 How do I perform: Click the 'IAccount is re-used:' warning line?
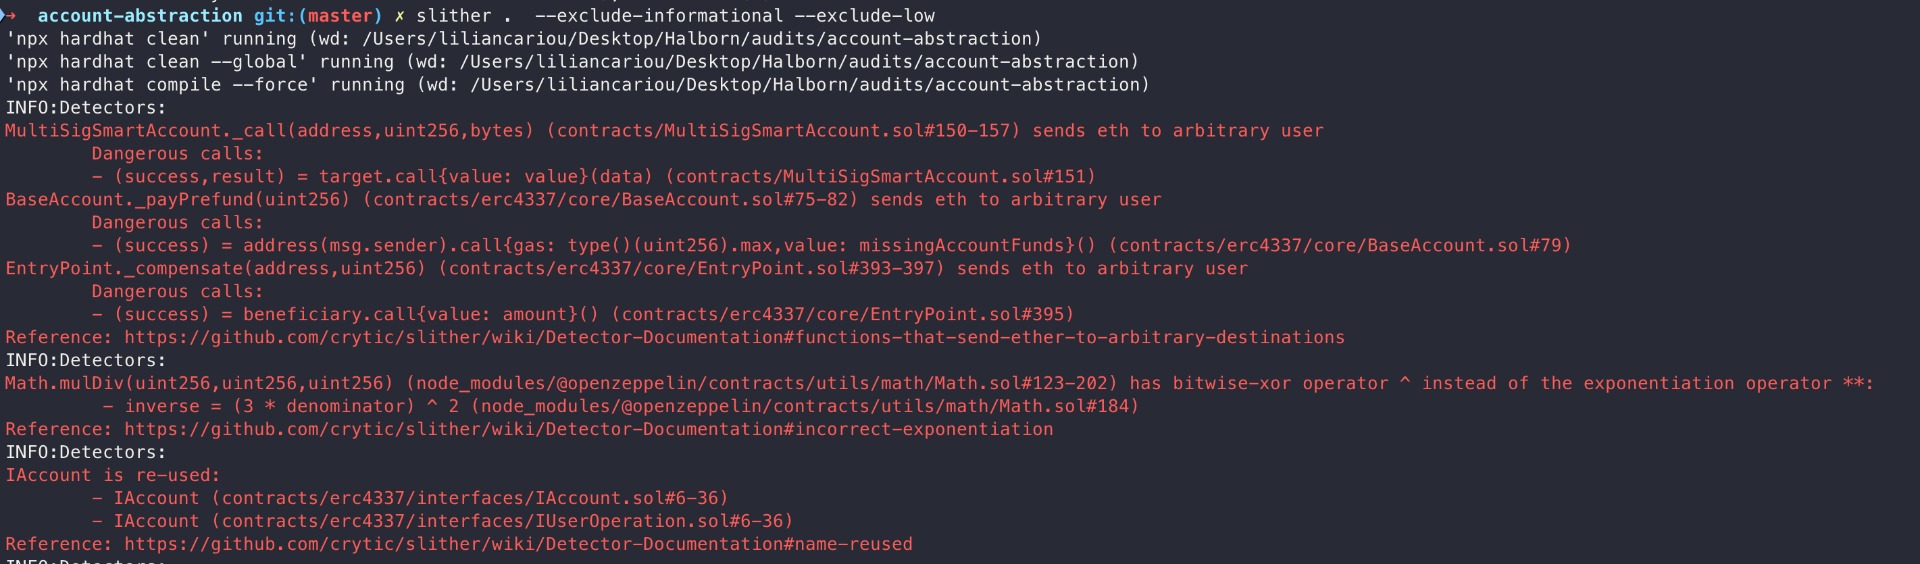click(x=113, y=476)
